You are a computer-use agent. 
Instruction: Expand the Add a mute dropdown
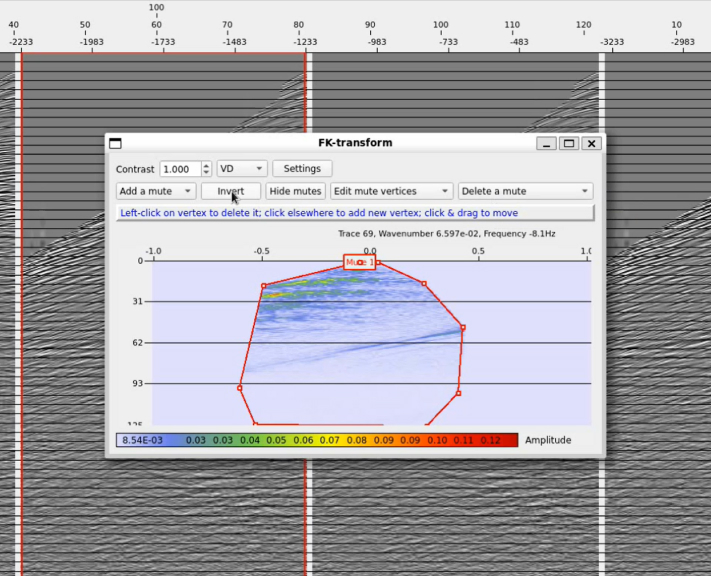[x=156, y=191]
